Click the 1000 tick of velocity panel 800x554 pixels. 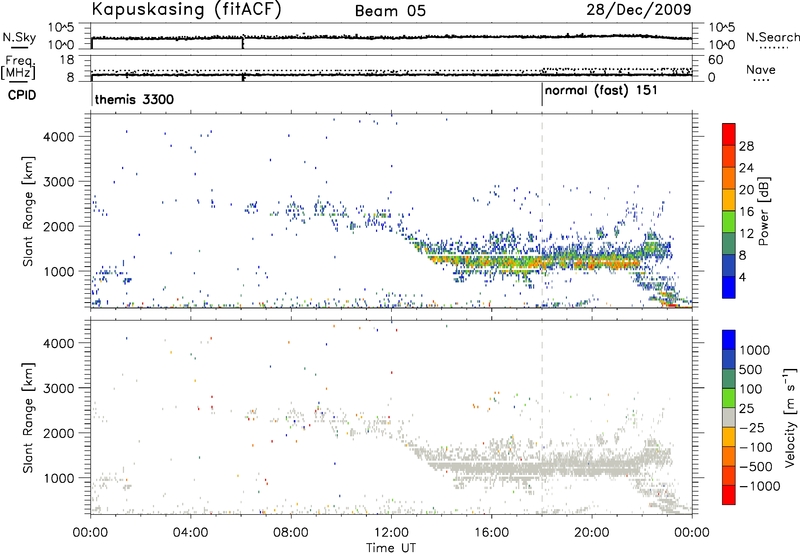(59, 478)
